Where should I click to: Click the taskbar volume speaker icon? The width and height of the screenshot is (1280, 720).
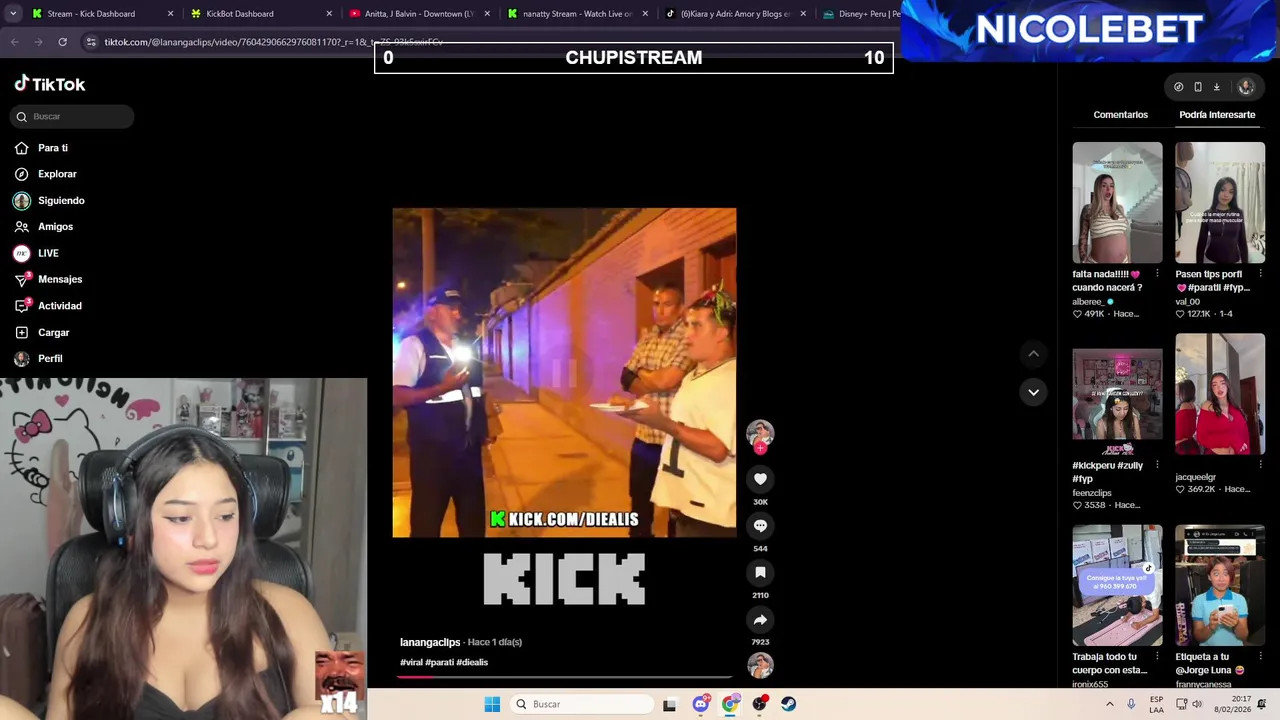[x=1197, y=704]
